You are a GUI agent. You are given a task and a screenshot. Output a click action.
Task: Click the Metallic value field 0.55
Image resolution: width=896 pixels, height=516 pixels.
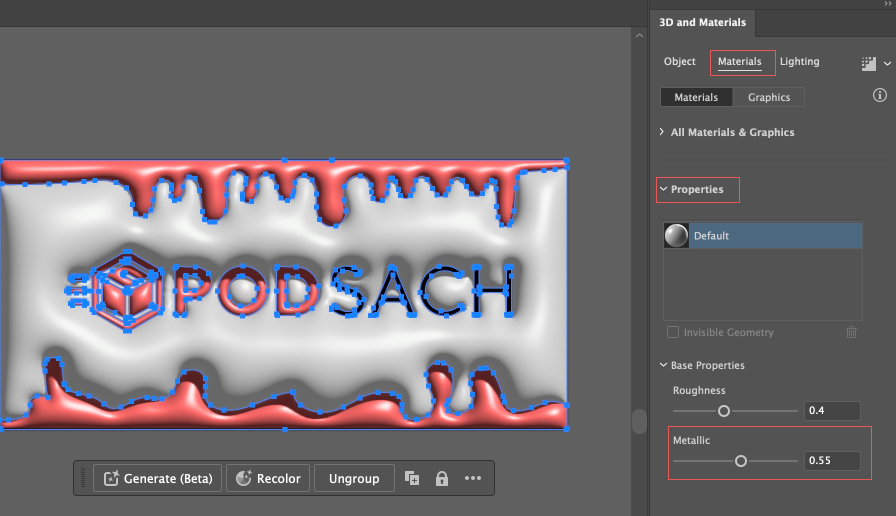pos(831,461)
